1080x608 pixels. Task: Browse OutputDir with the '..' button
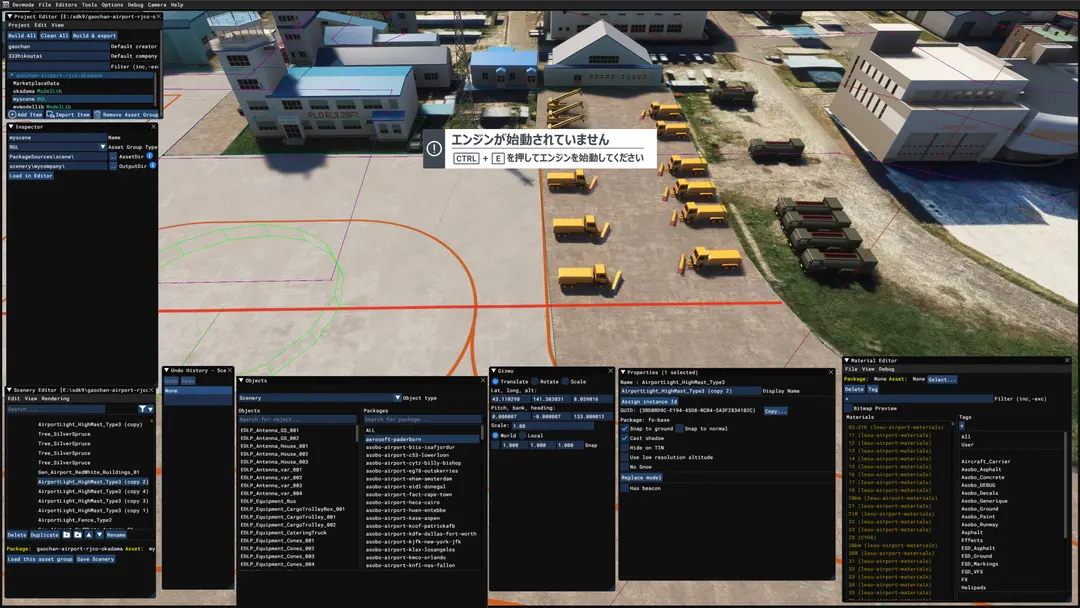coord(113,166)
